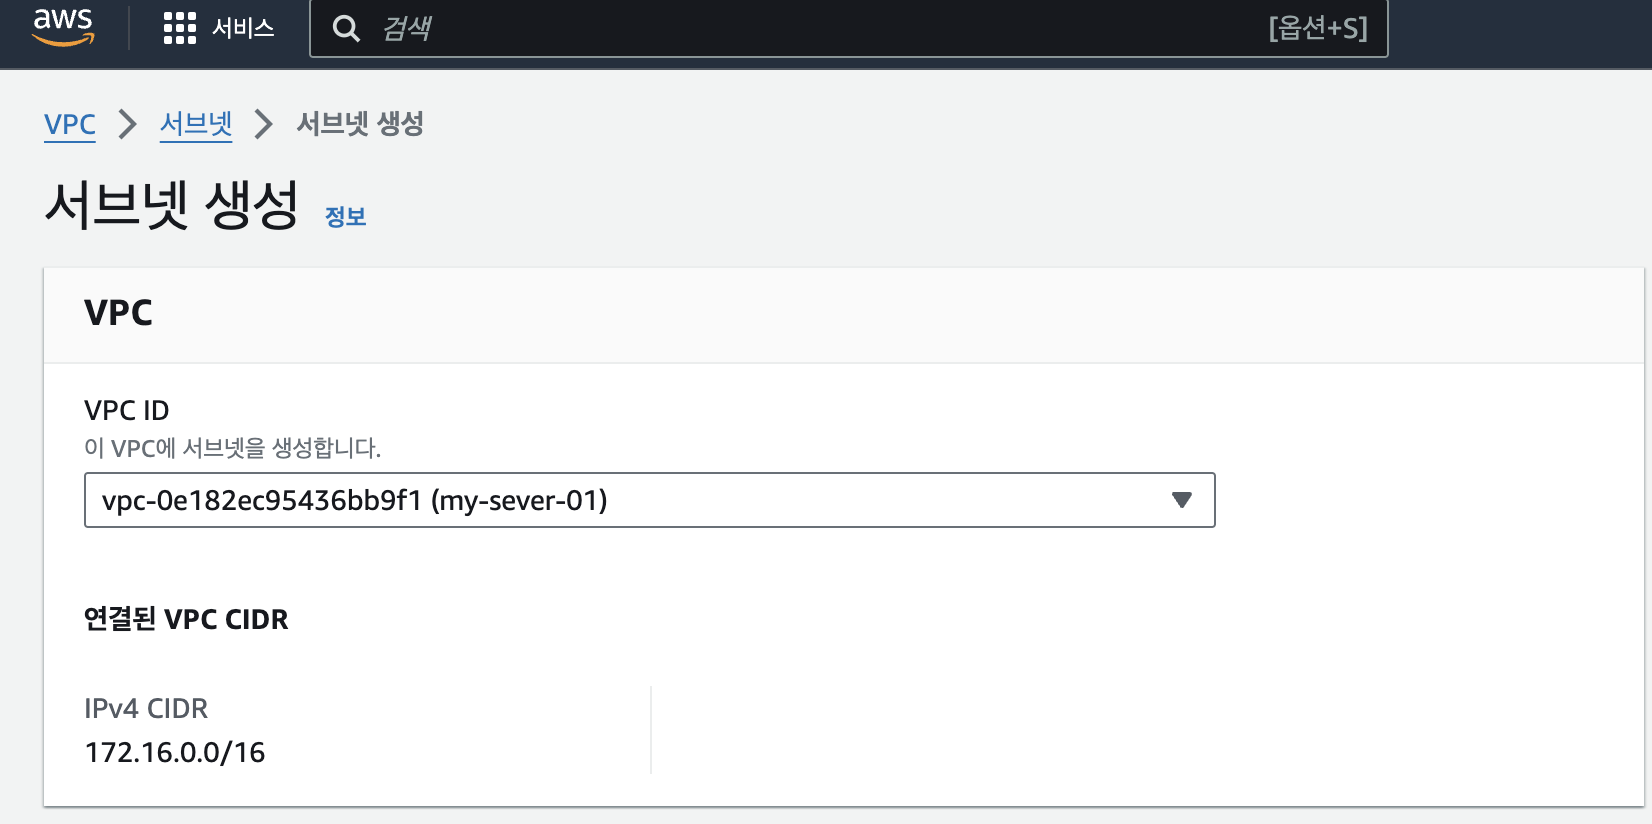Click the IPv4 CIDR label
Viewport: 1652px width, 824px height.
point(146,708)
